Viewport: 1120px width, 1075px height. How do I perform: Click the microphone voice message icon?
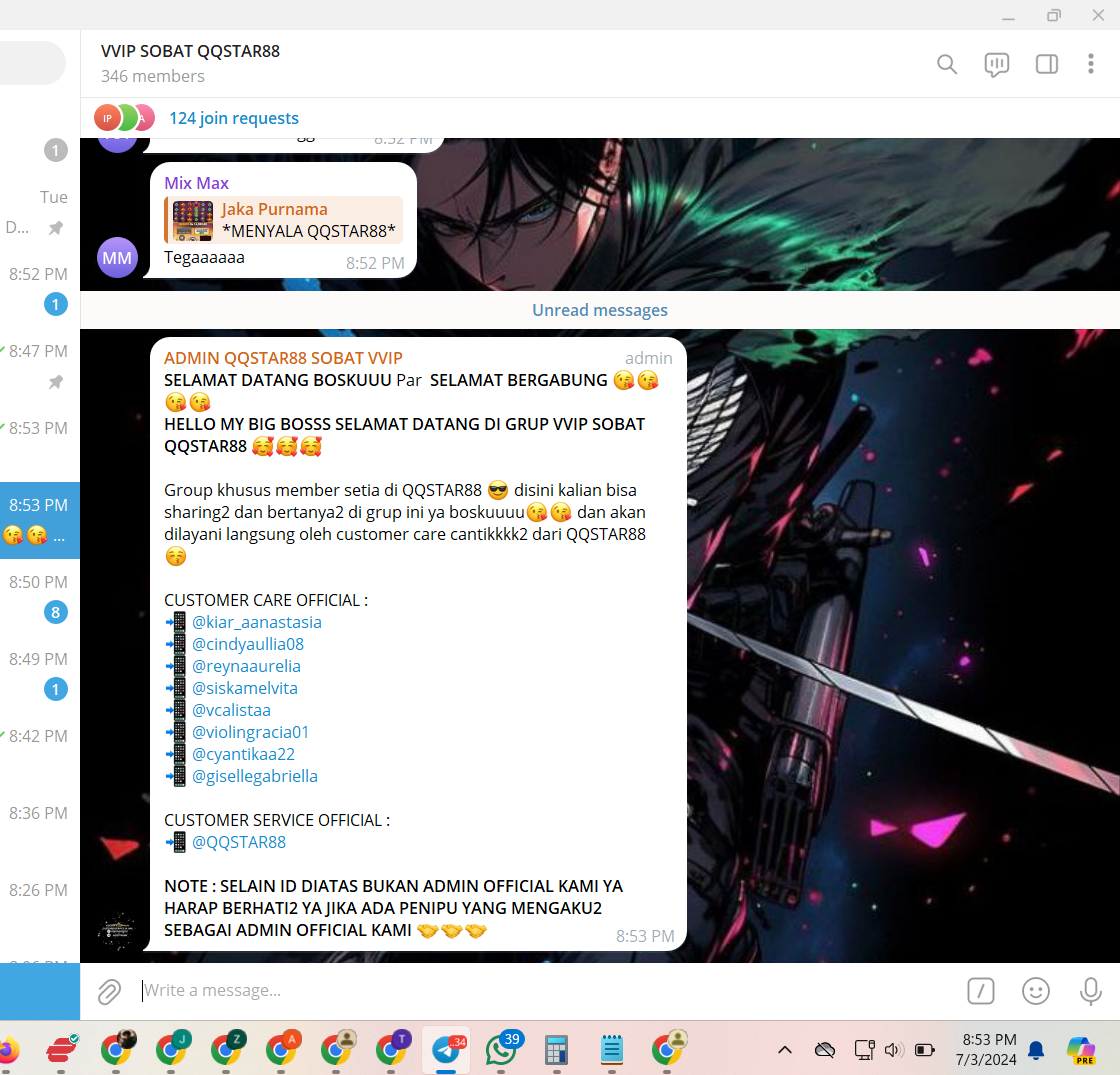click(x=1090, y=991)
